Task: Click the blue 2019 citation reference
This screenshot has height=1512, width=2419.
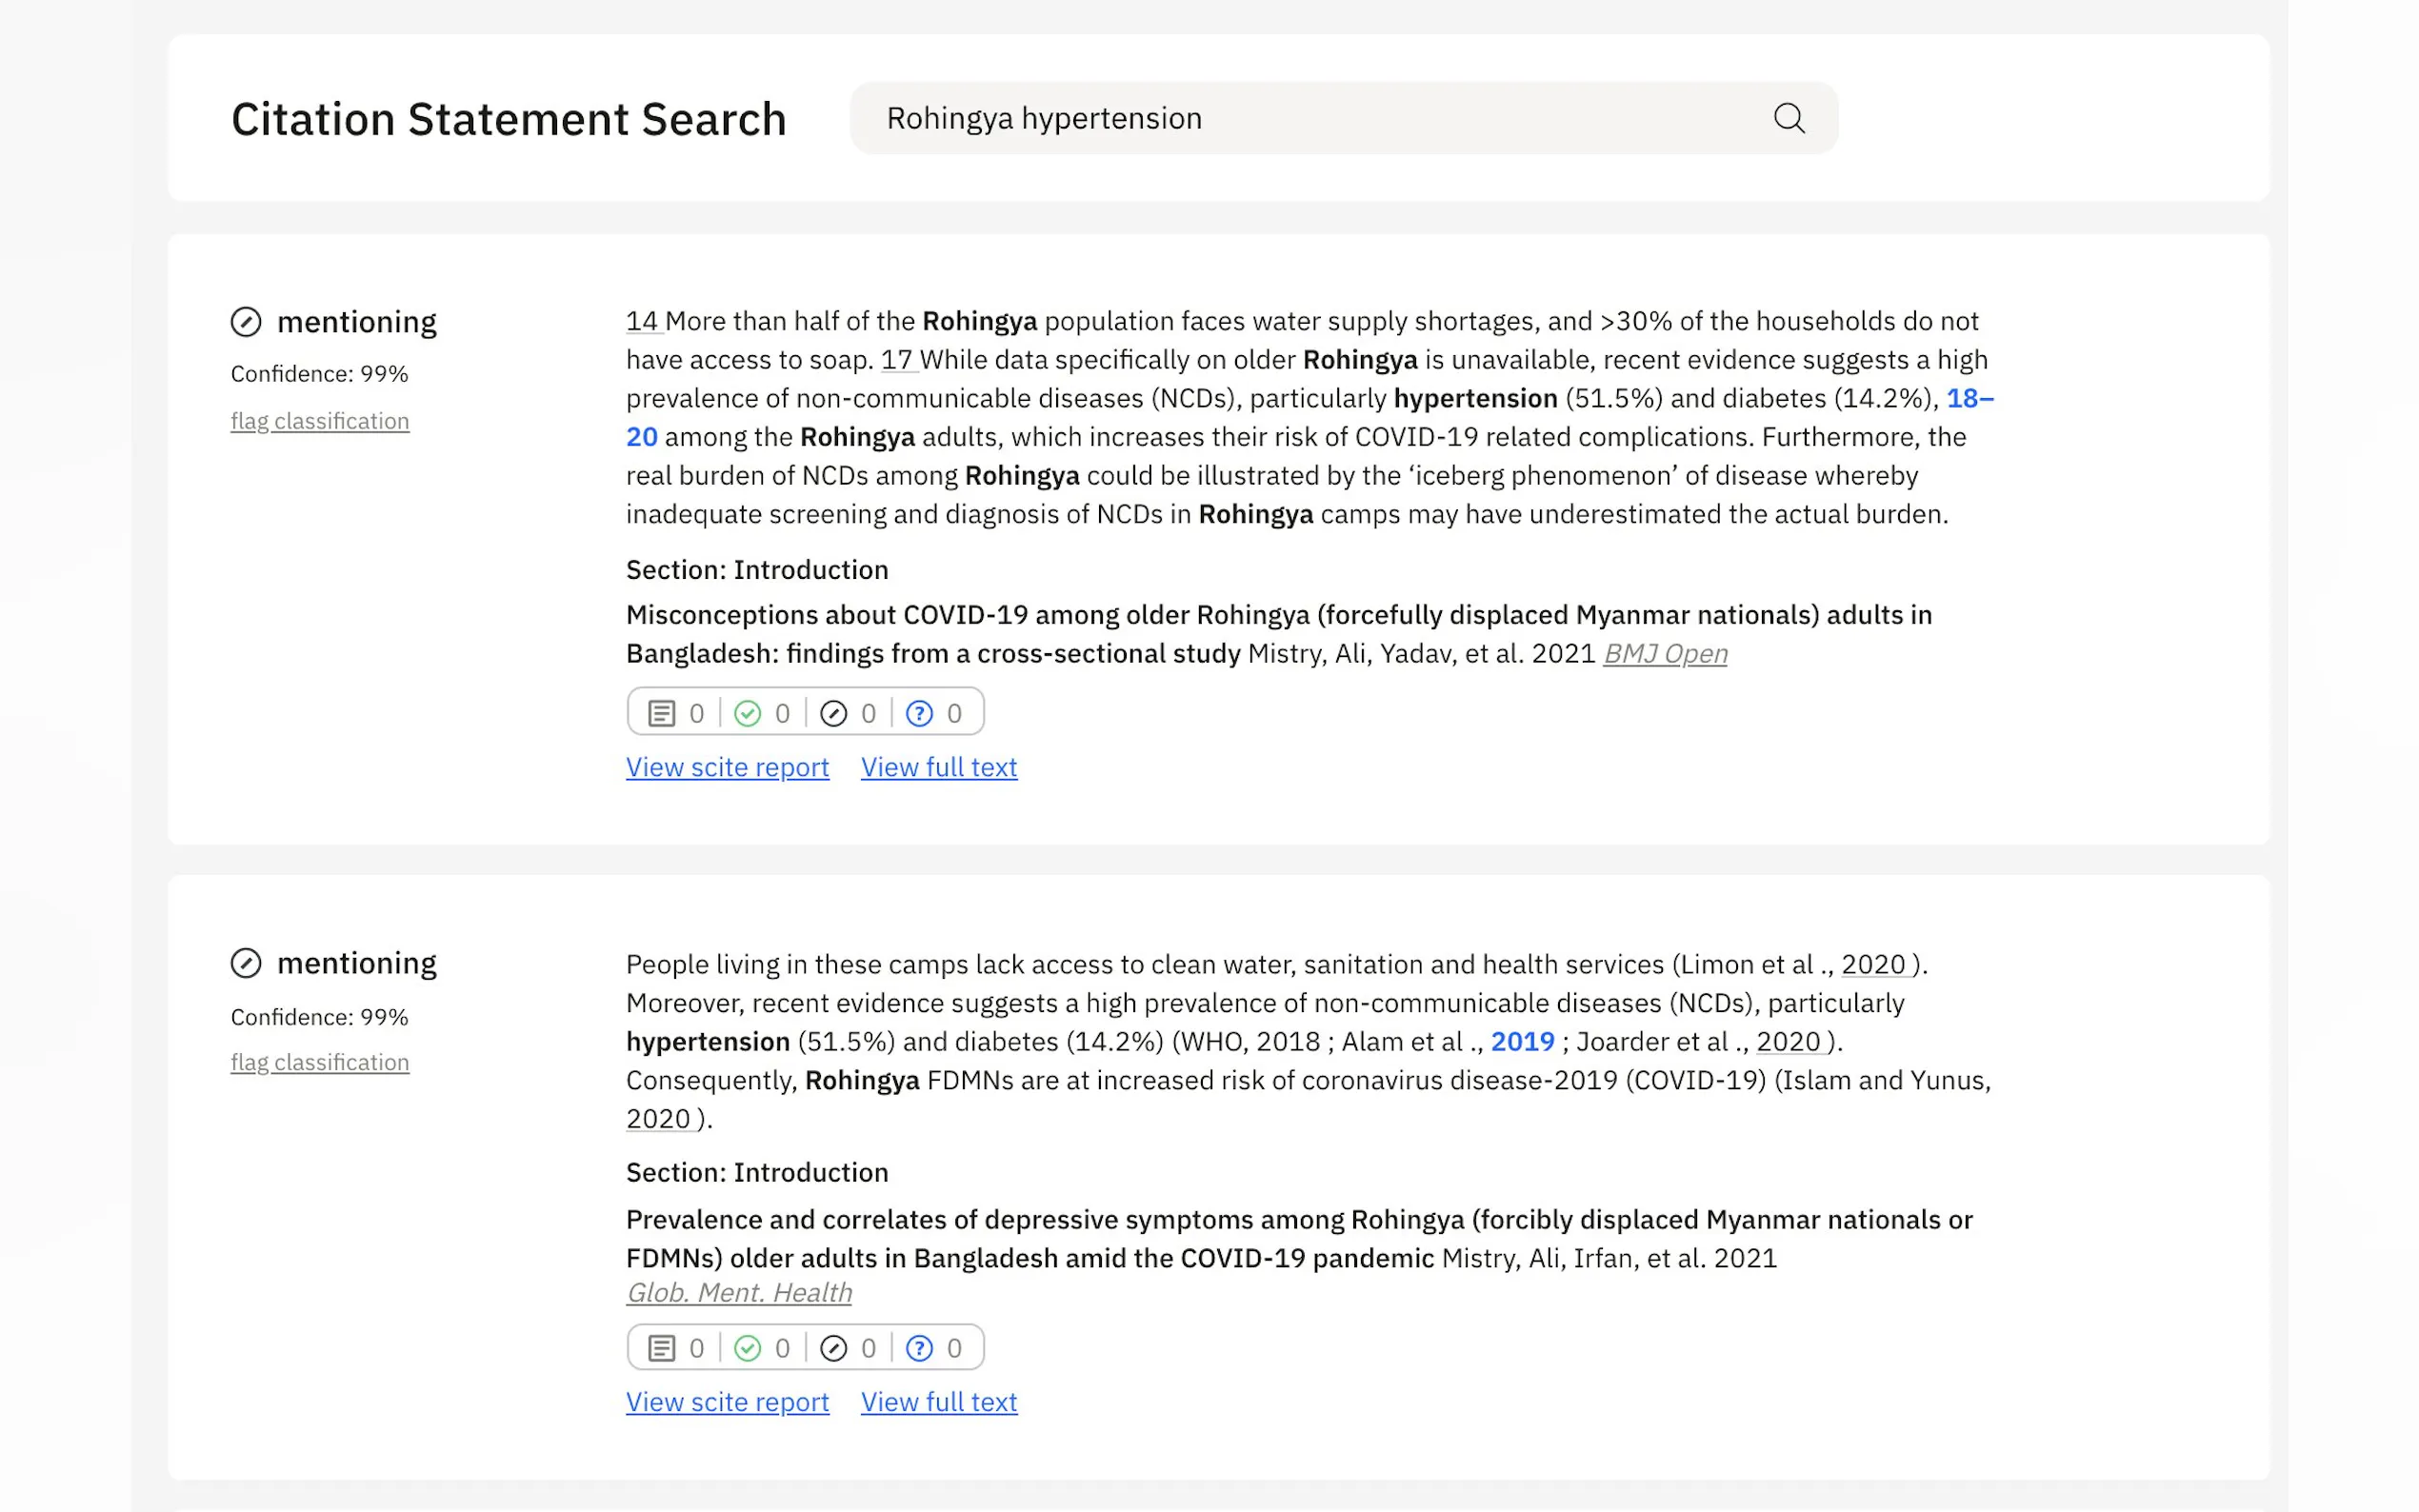Action: [x=1521, y=1042]
